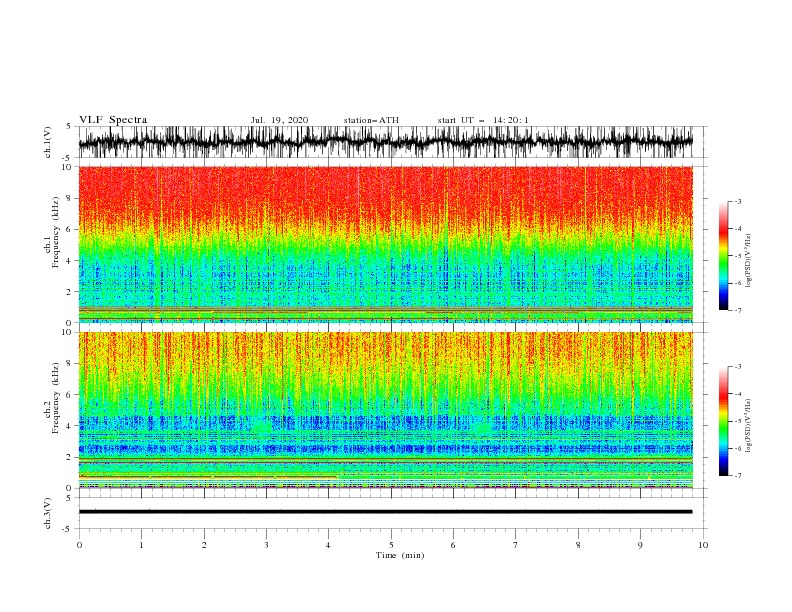This screenshot has width=792, height=612.
Task: Click the ch.1 color scale bar
Action: click(723, 255)
